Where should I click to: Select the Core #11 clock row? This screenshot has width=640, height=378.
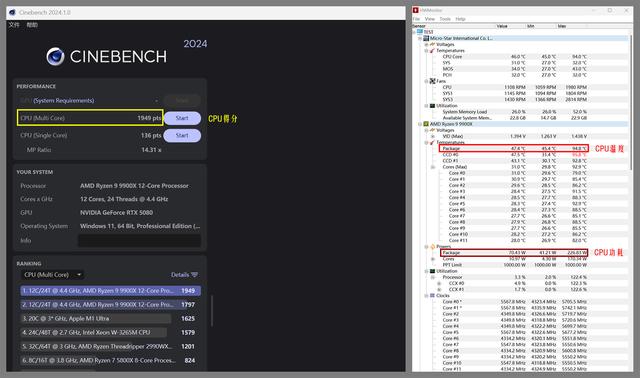coord(535,369)
